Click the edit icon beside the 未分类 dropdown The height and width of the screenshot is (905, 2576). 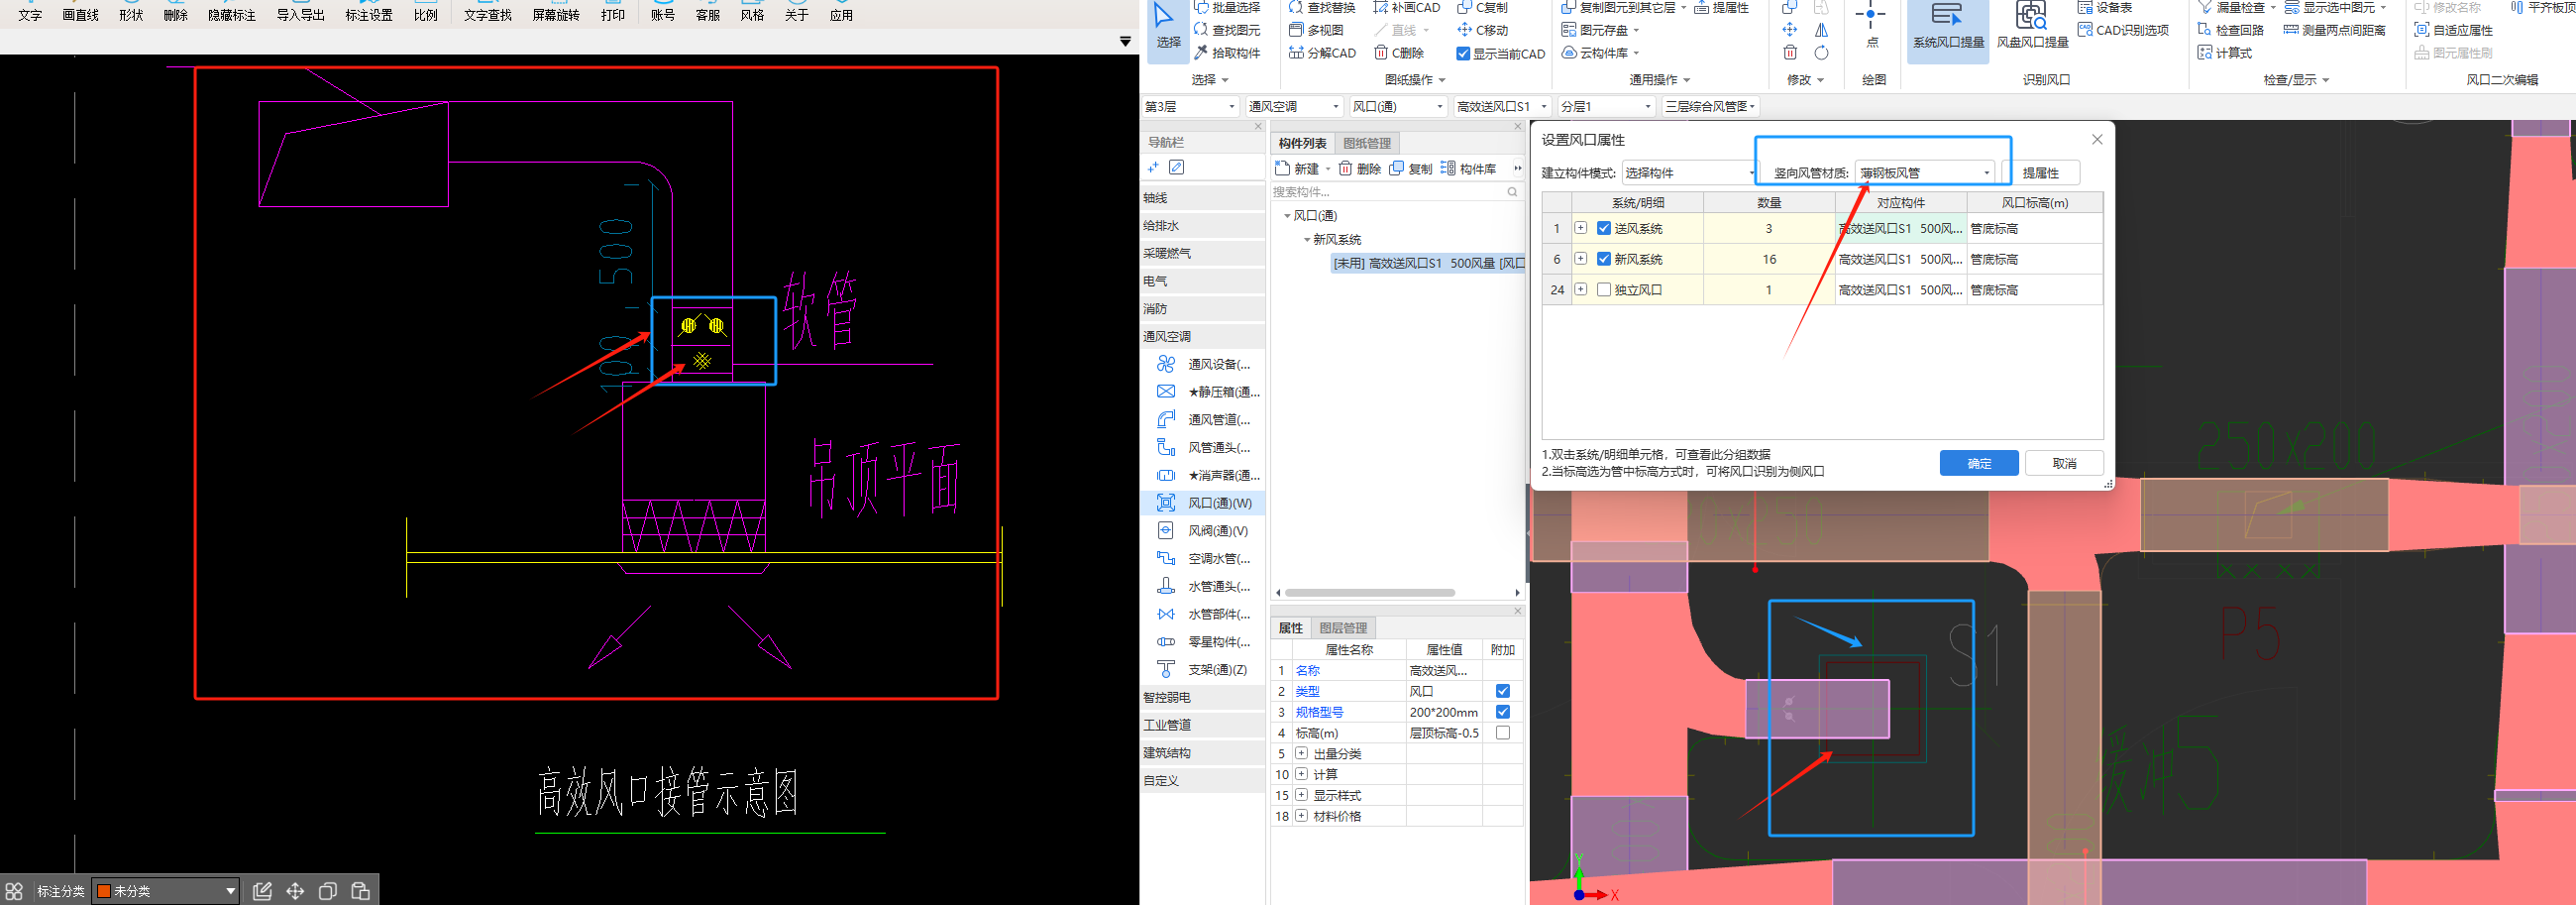[262, 891]
